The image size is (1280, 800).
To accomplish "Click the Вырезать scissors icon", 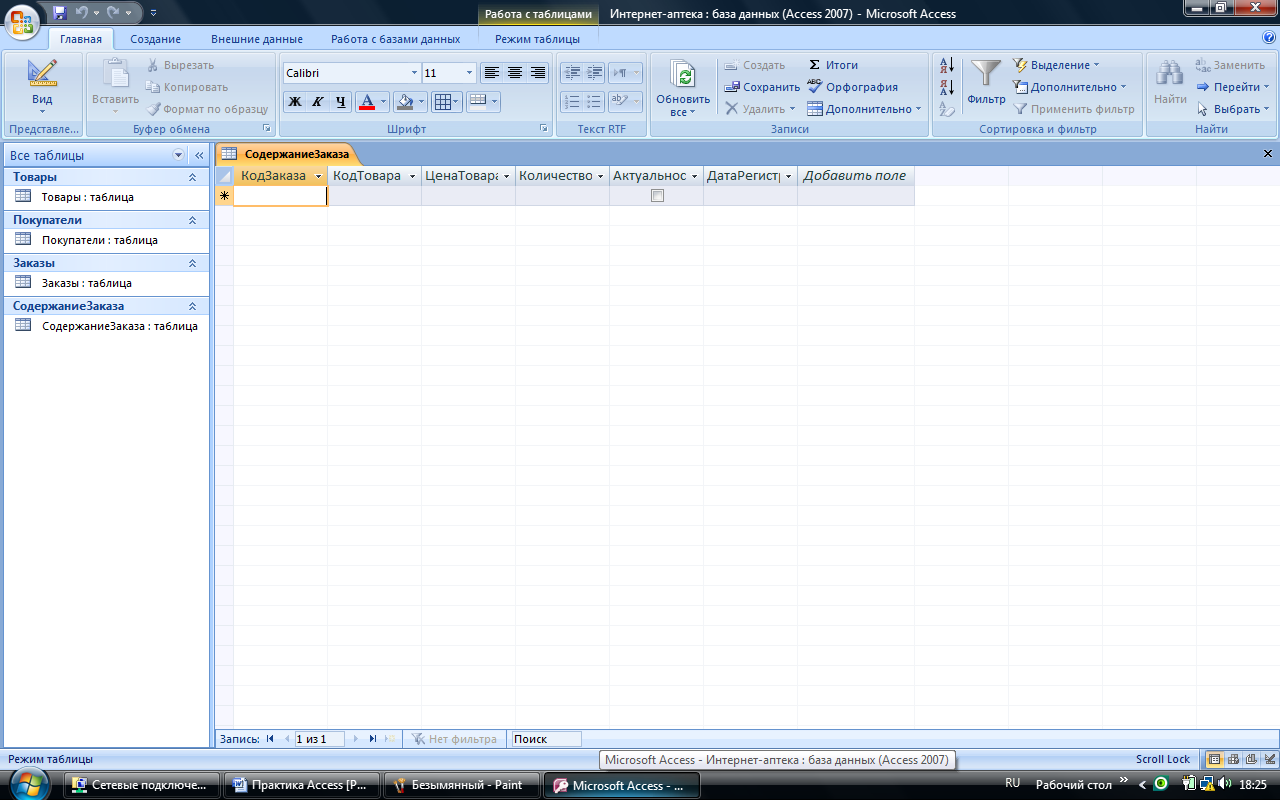I will click(154, 65).
